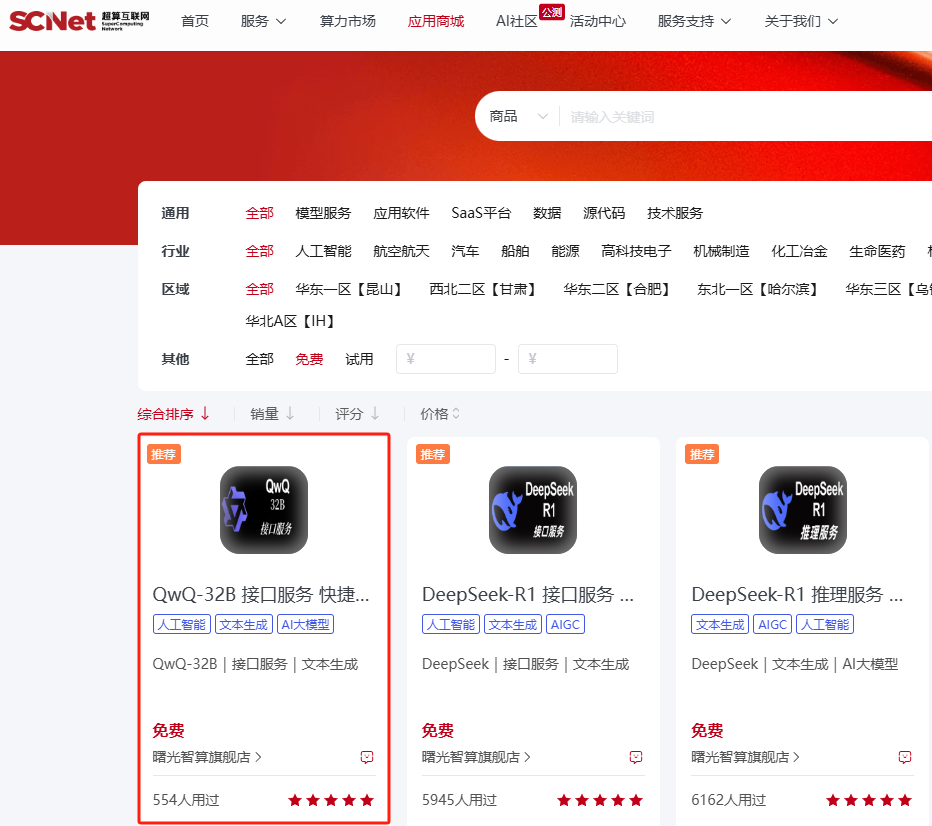Filter region by 华北A区【IH】
Viewport: 932px width, 826px height.
click(x=292, y=321)
